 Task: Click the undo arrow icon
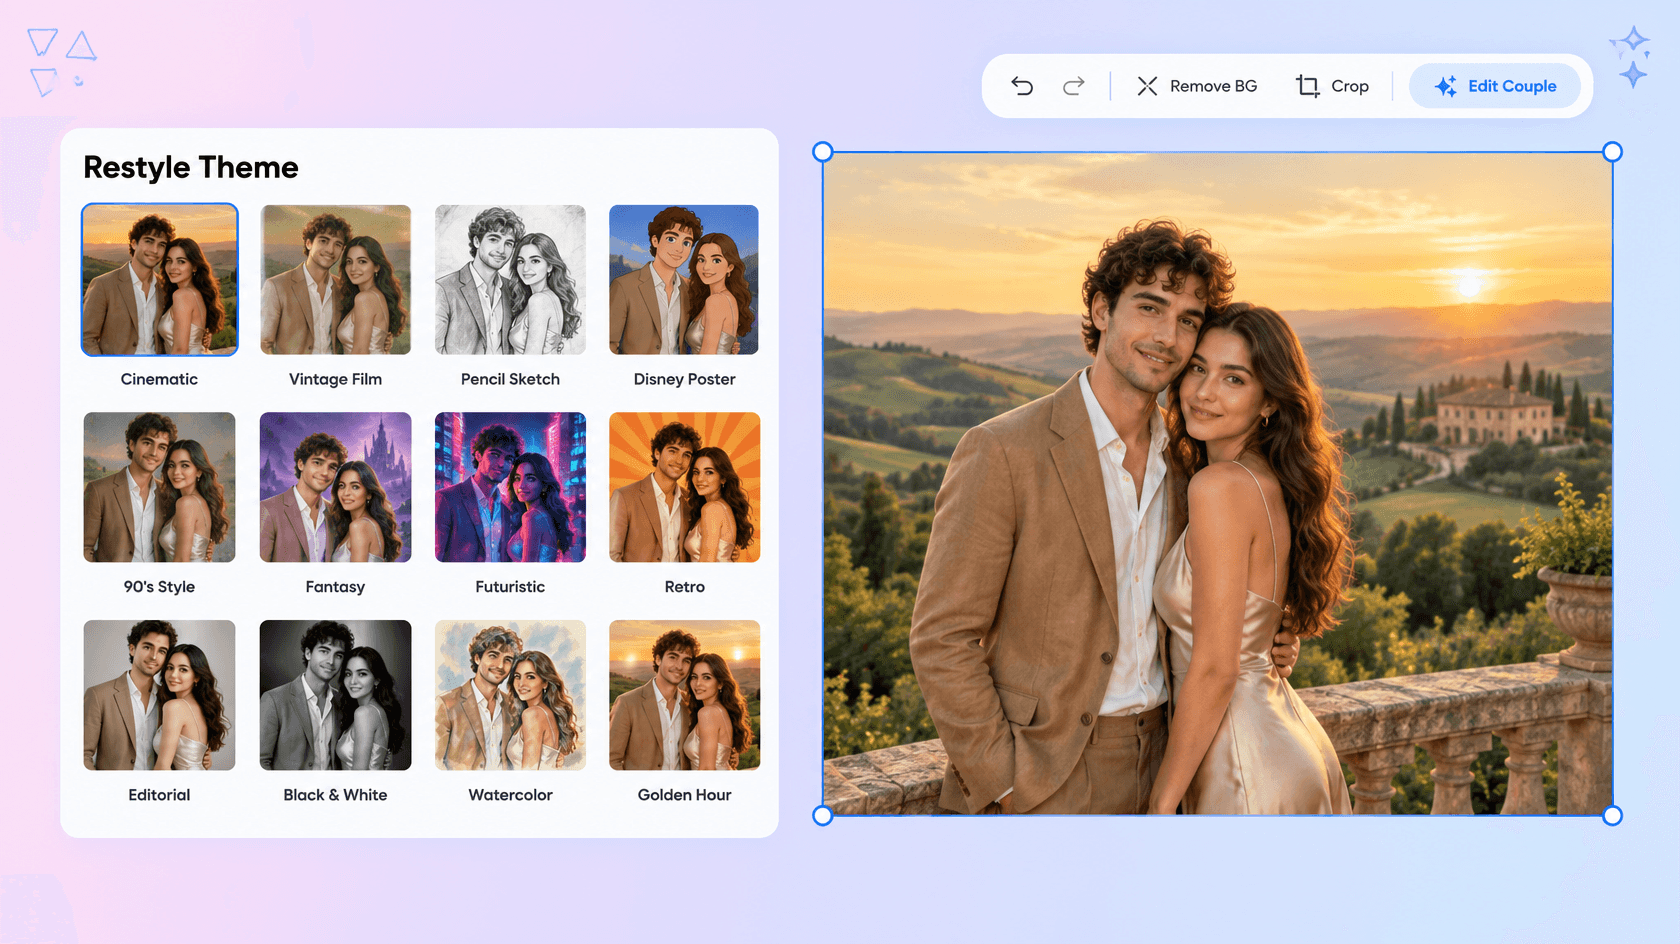coord(1022,86)
